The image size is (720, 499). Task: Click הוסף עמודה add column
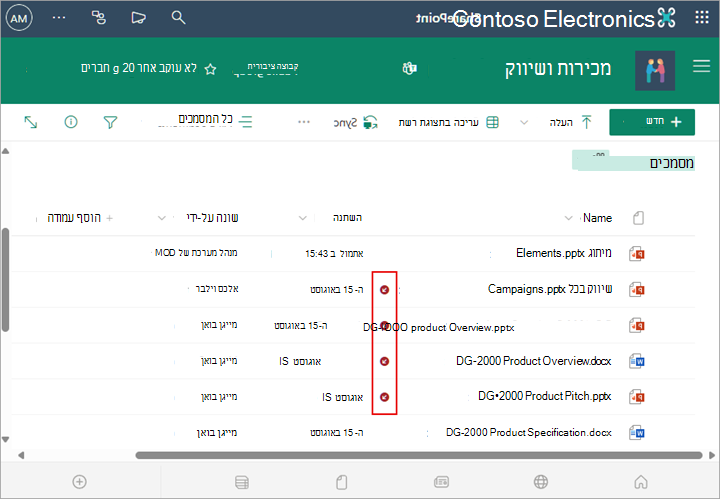click(x=80, y=218)
